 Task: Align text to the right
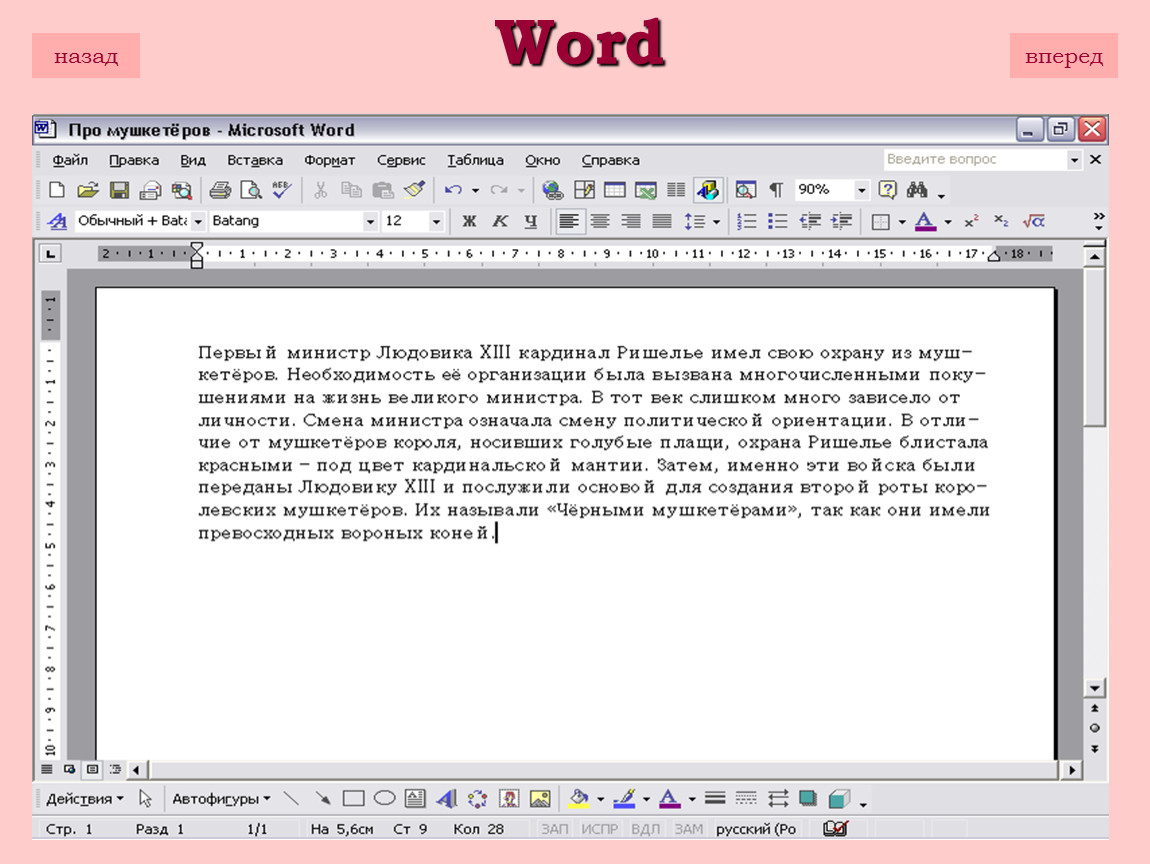[631, 222]
